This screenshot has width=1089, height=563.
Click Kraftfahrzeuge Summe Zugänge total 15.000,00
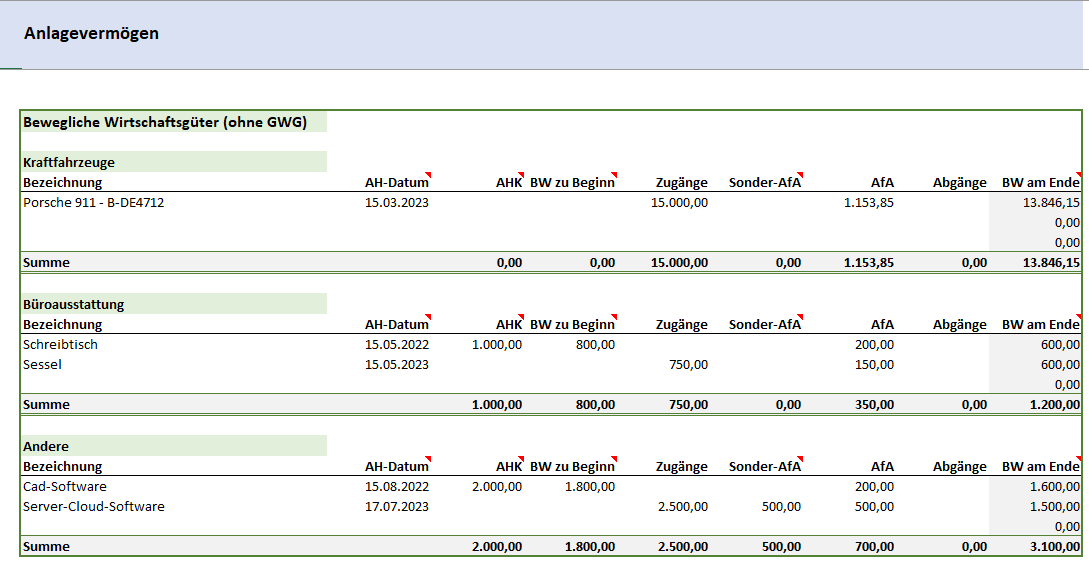pyautogui.click(x=679, y=263)
